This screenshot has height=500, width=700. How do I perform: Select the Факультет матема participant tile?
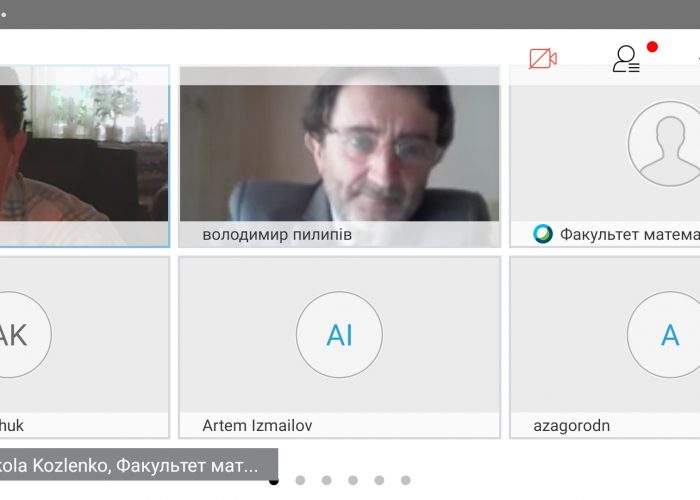coord(605,156)
